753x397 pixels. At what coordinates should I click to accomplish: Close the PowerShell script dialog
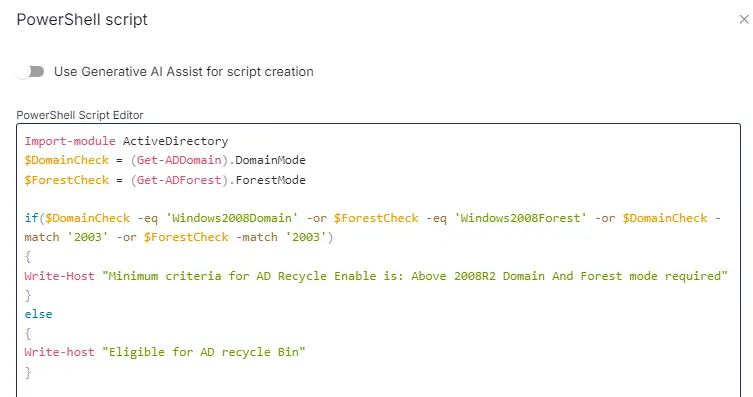click(744, 19)
